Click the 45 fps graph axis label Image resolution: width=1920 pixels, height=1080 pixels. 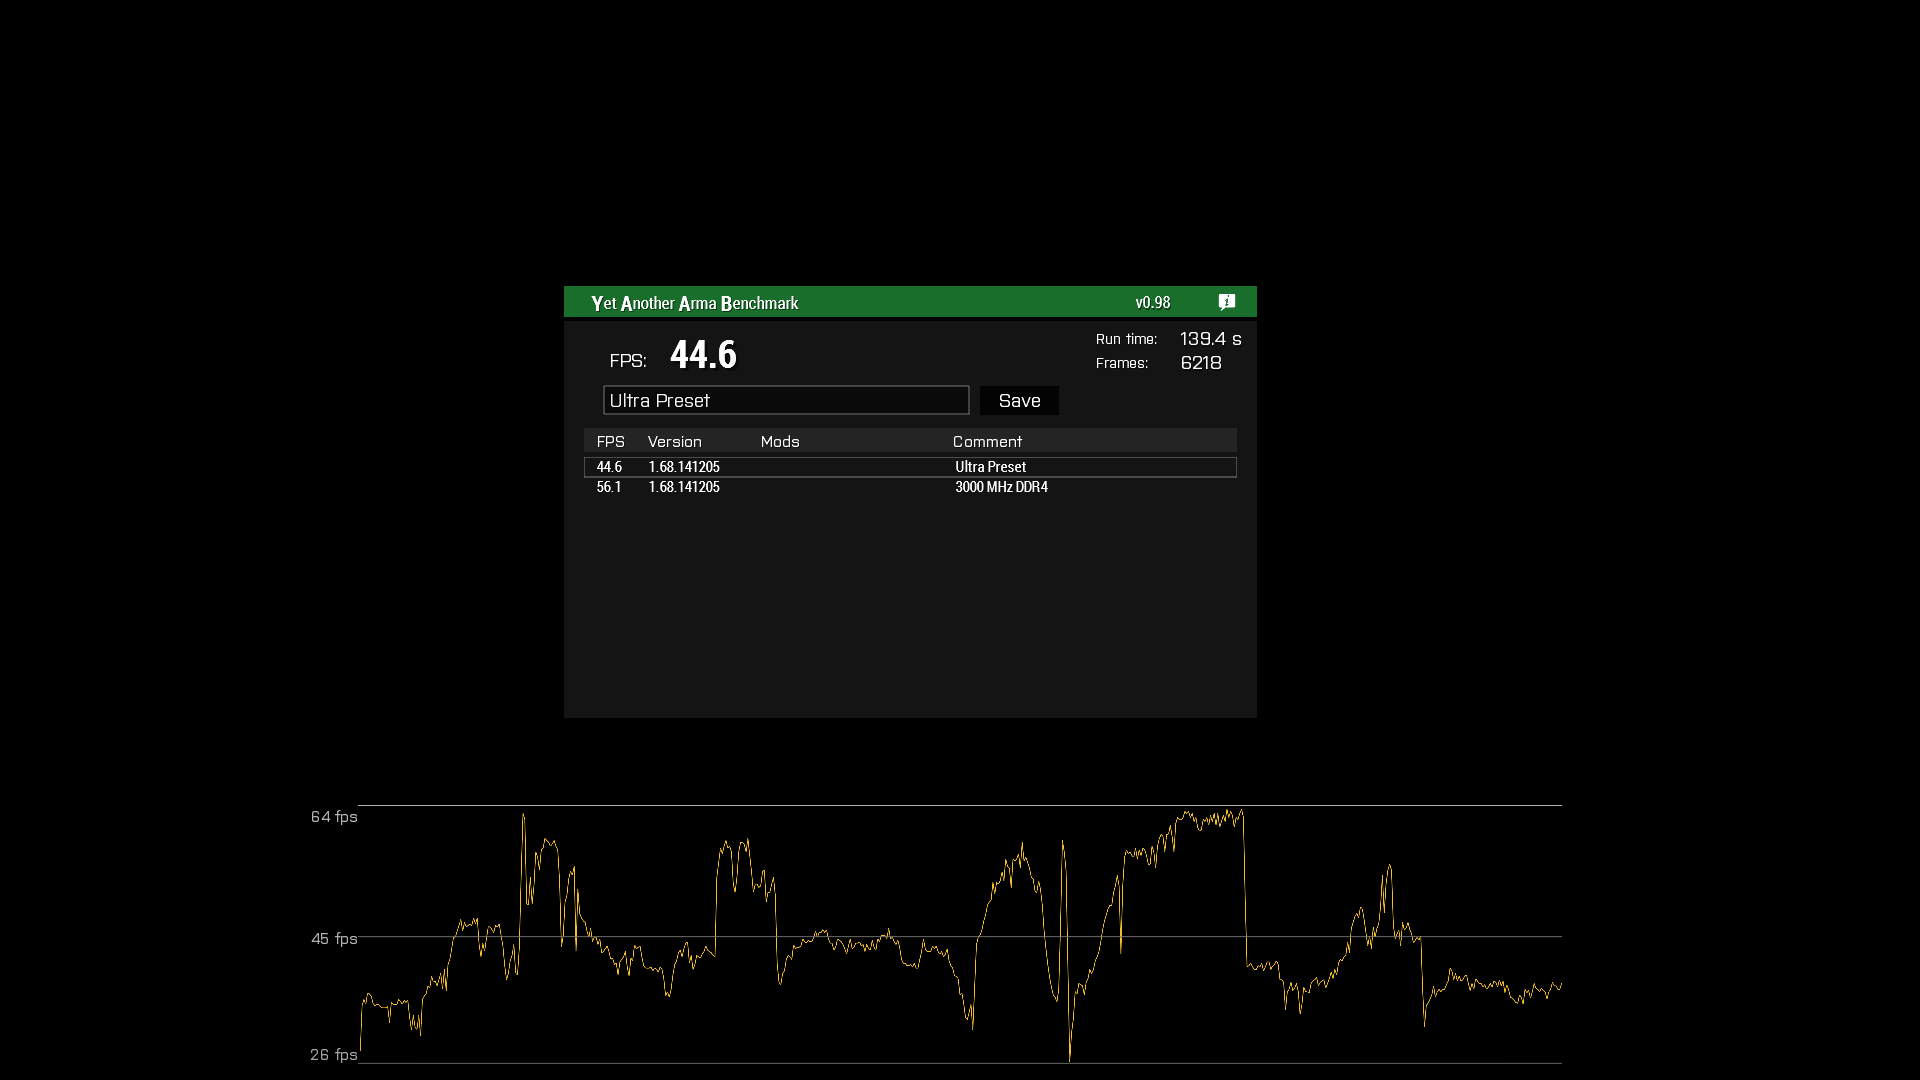[334, 939]
